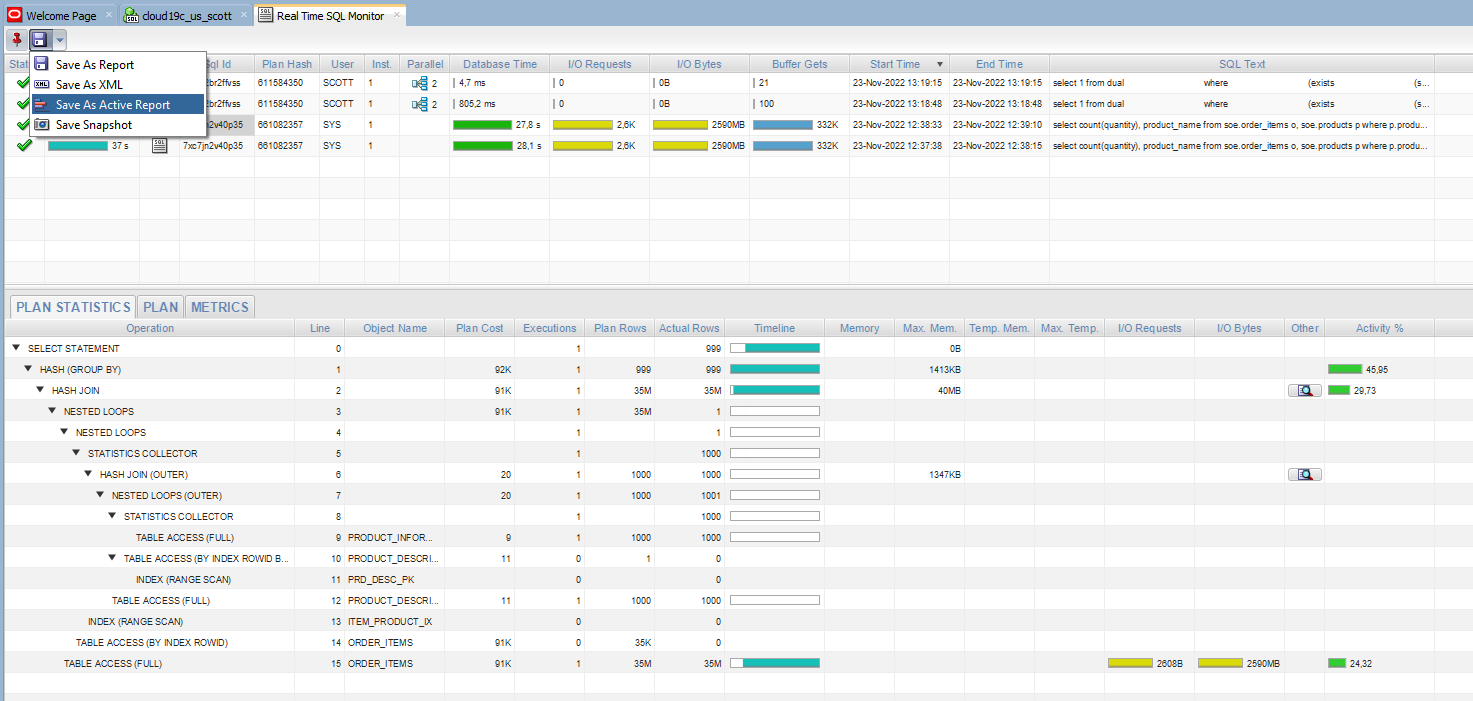The width and height of the screenshot is (1473, 701).
Task: Click the camera icon next to Save Snapshot
Action: pos(40,123)
